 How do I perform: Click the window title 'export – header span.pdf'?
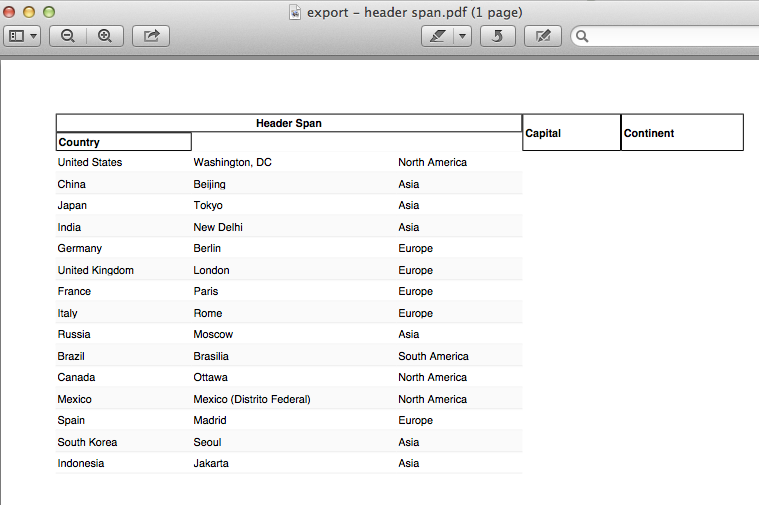click(414, 12)
